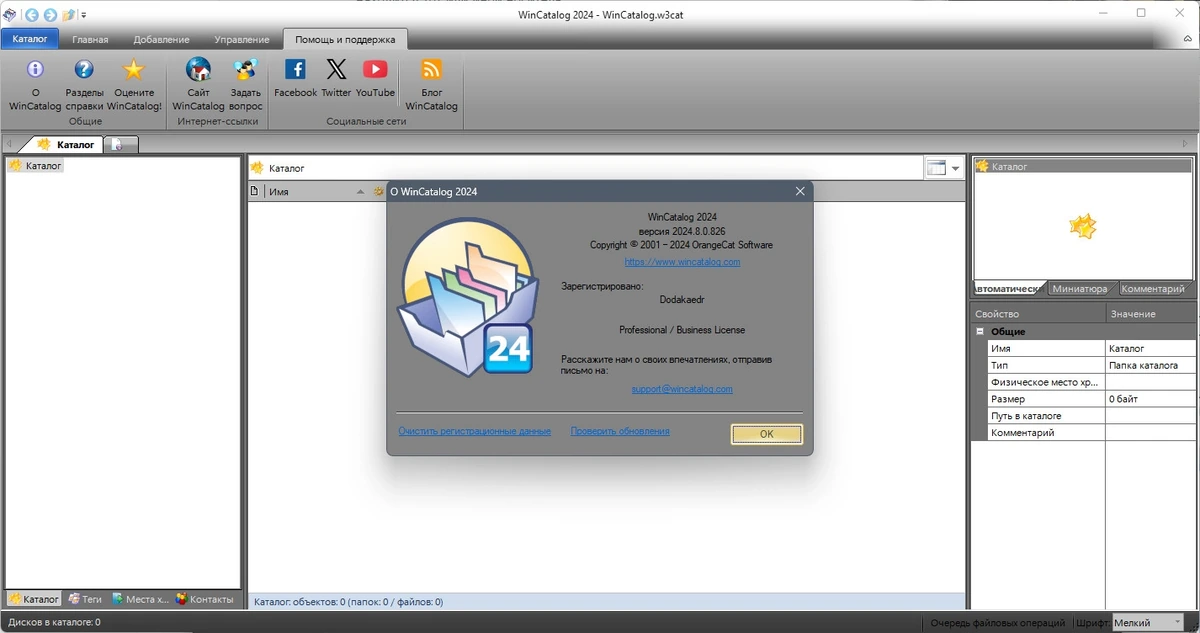Open Разделы справки help topics
The width and height of the screenshot is (1200, 633).
(85, 84)
